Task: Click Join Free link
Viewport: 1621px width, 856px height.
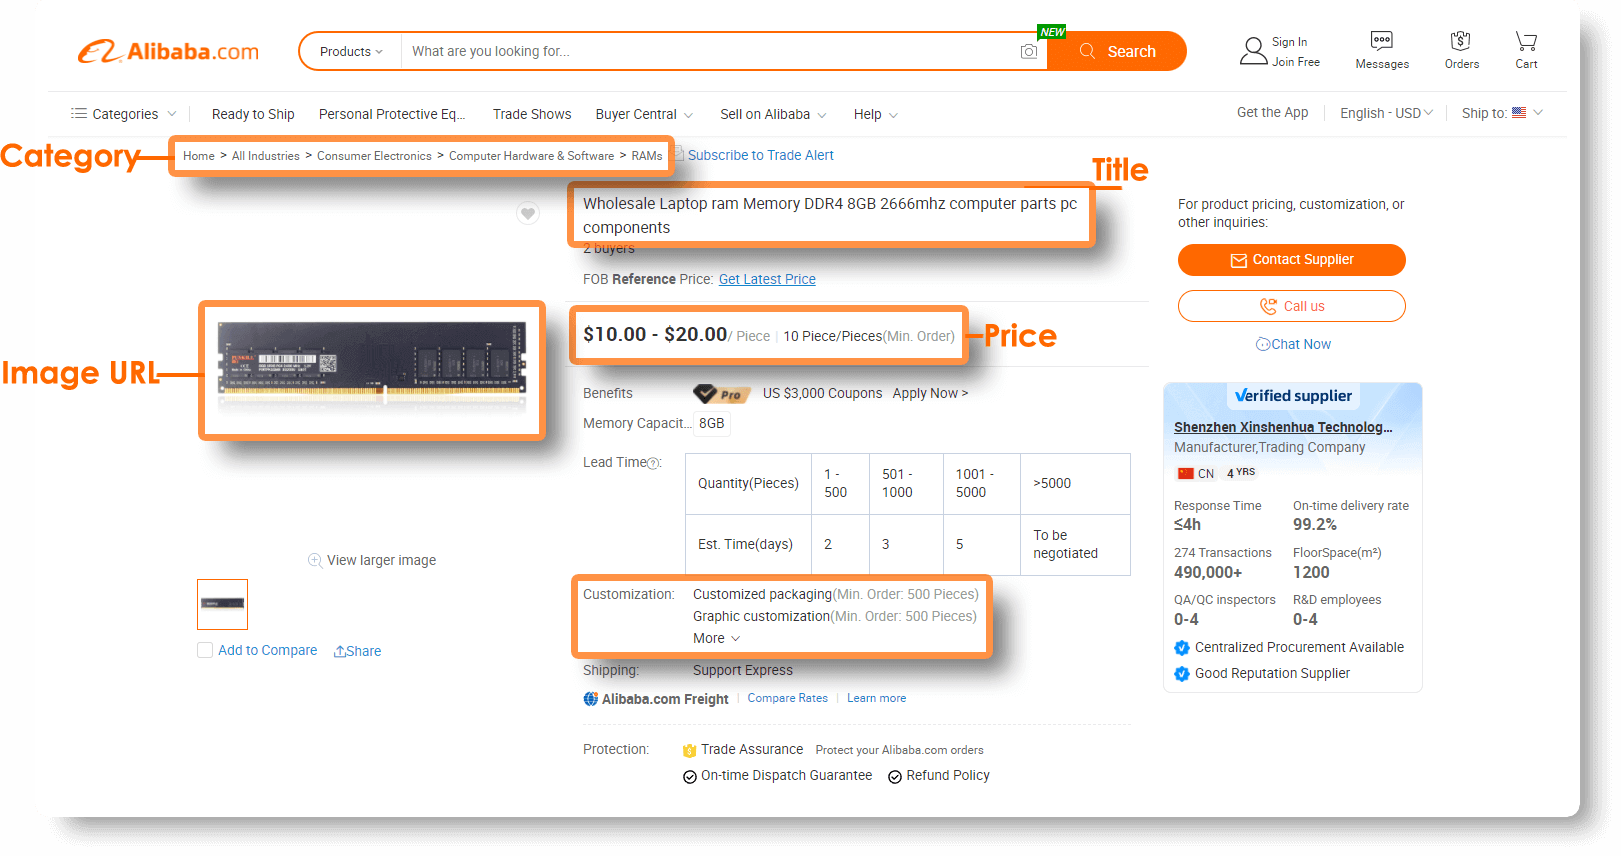Action: [1296, 62]
